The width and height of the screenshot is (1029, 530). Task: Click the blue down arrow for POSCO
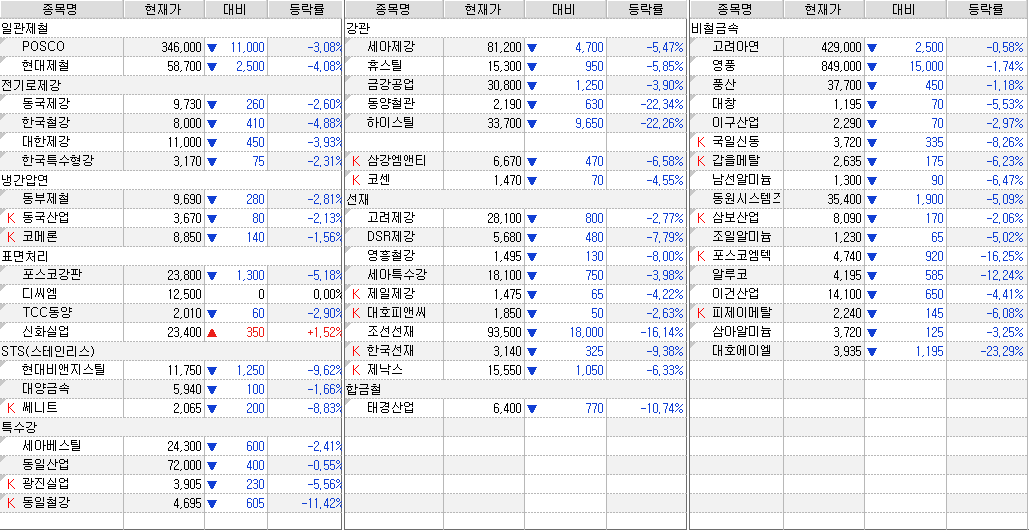click(211, 48)
